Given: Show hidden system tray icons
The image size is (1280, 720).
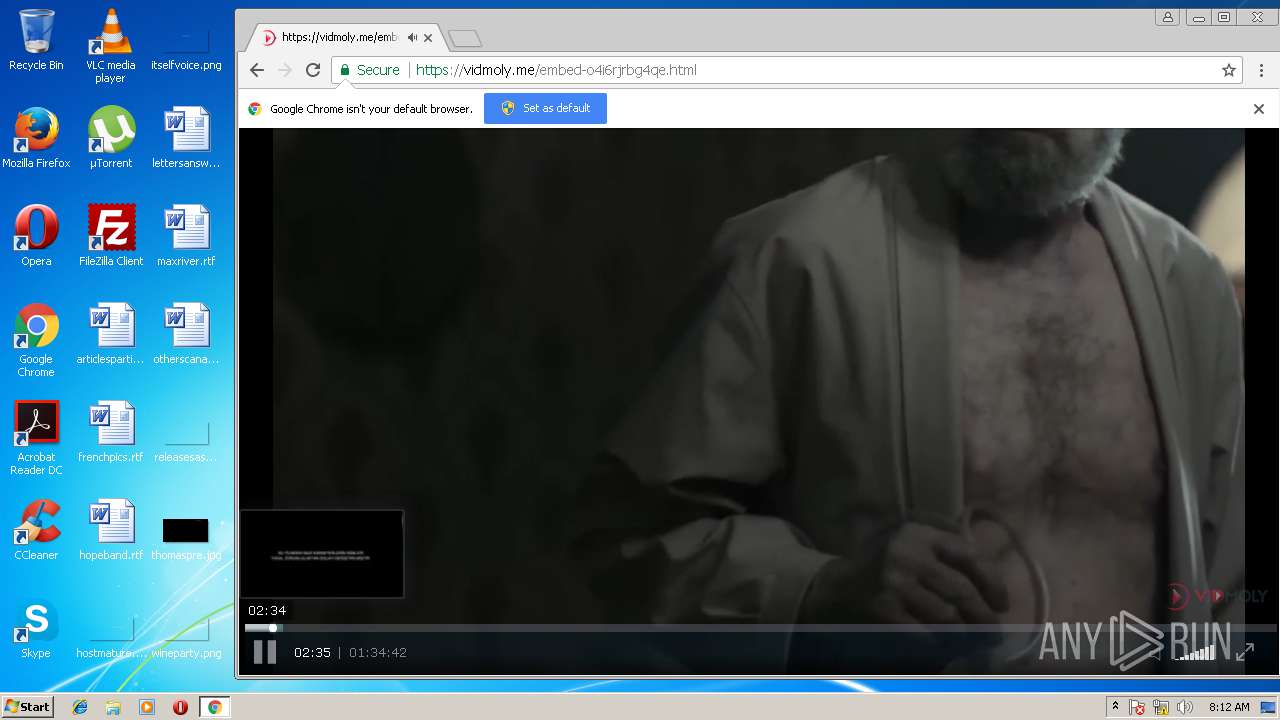Looking at the screenshot, I should point(1115,707).
